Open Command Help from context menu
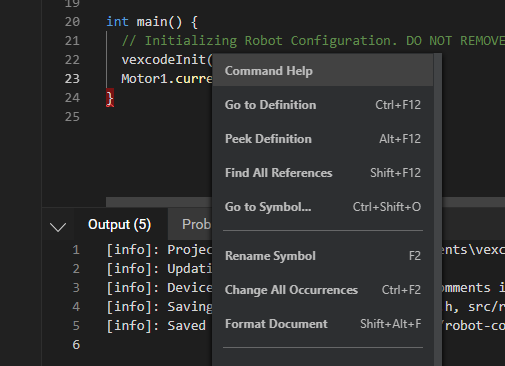Screen dimensions: 505x366 click(x=323, y=71)
